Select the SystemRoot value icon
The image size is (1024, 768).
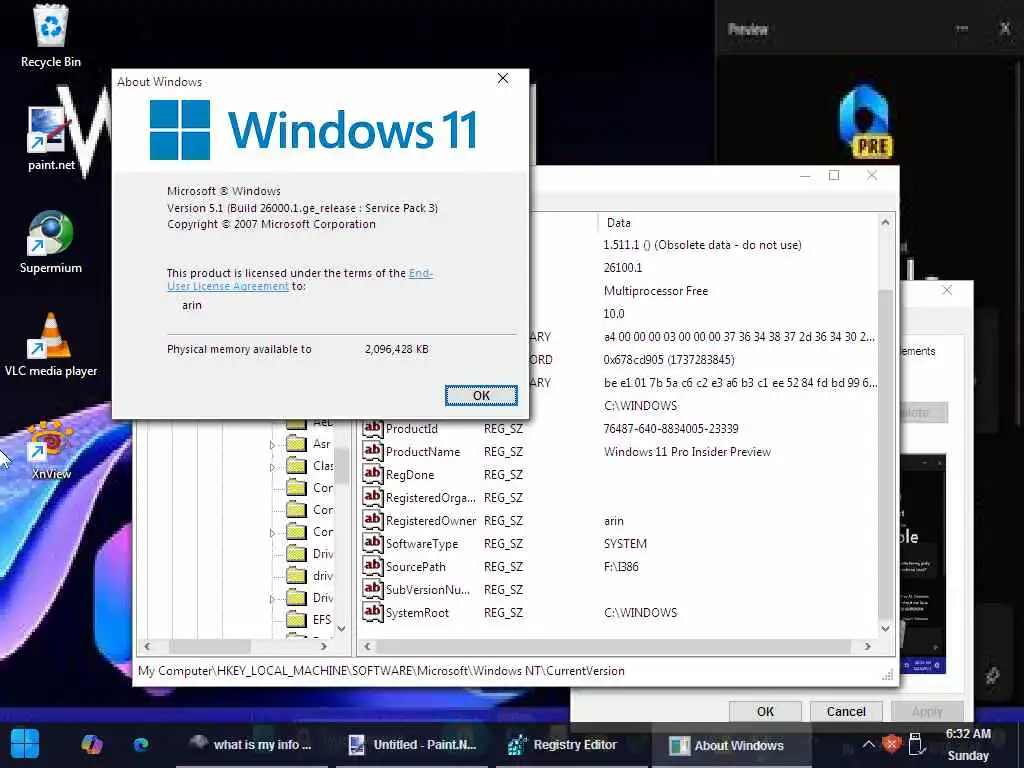pyautogui.click(x=372, y=612)
